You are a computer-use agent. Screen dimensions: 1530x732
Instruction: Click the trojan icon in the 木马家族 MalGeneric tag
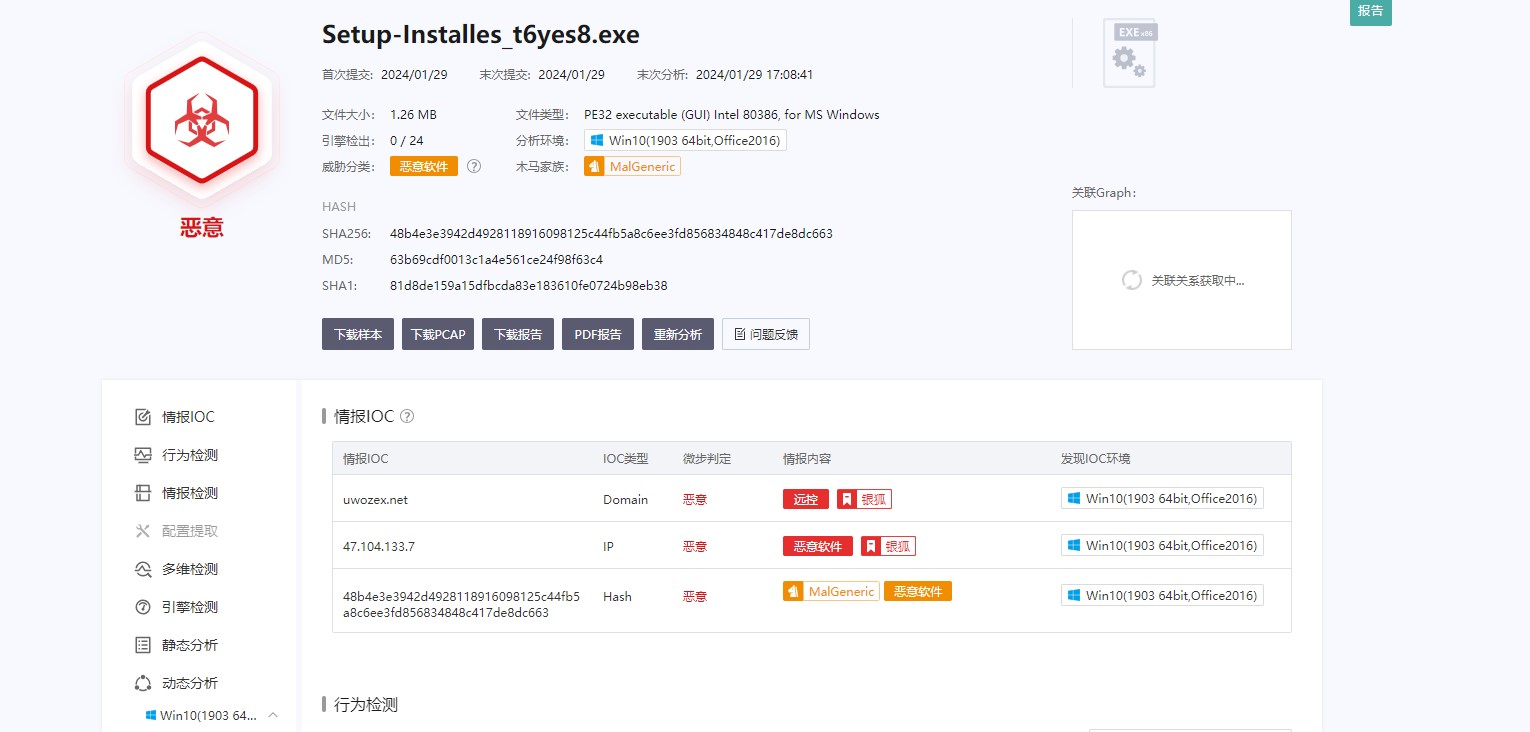coord(594,166)
